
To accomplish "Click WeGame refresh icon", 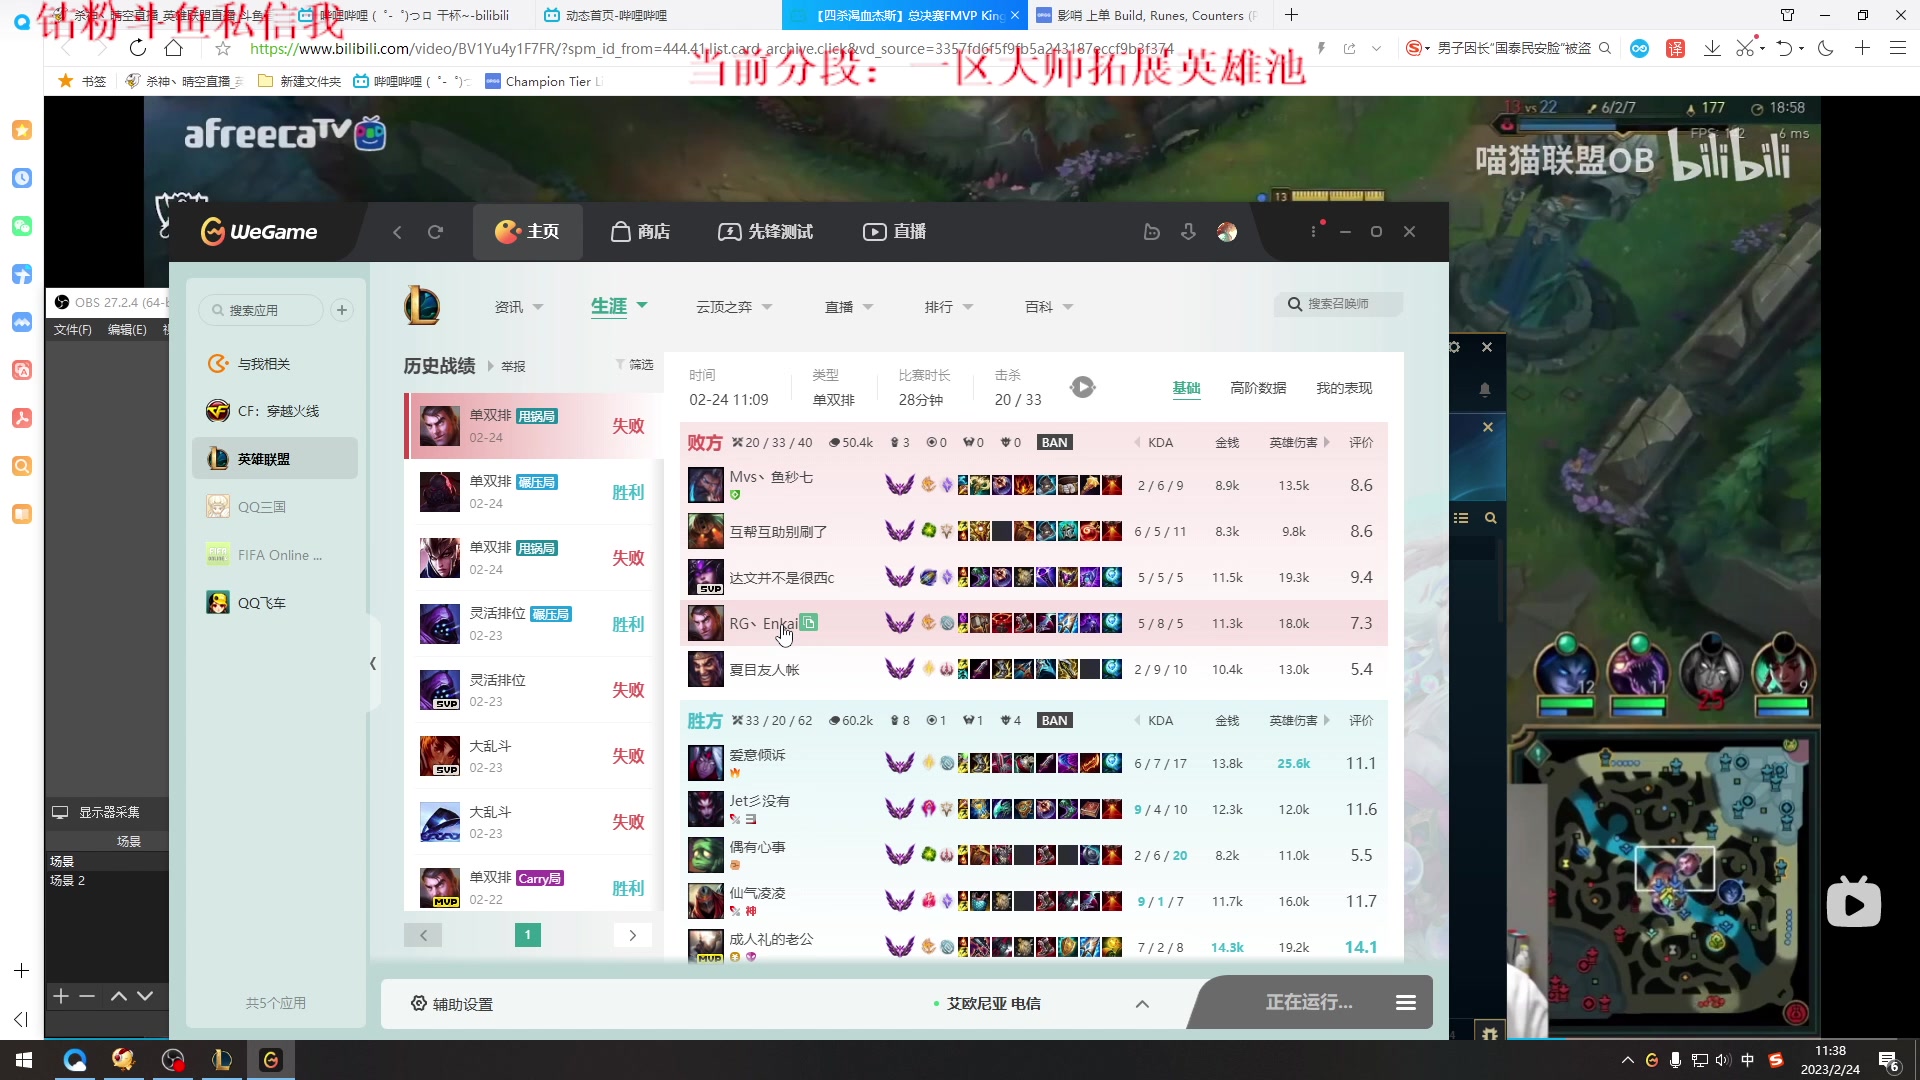I will tap(435, 232).
